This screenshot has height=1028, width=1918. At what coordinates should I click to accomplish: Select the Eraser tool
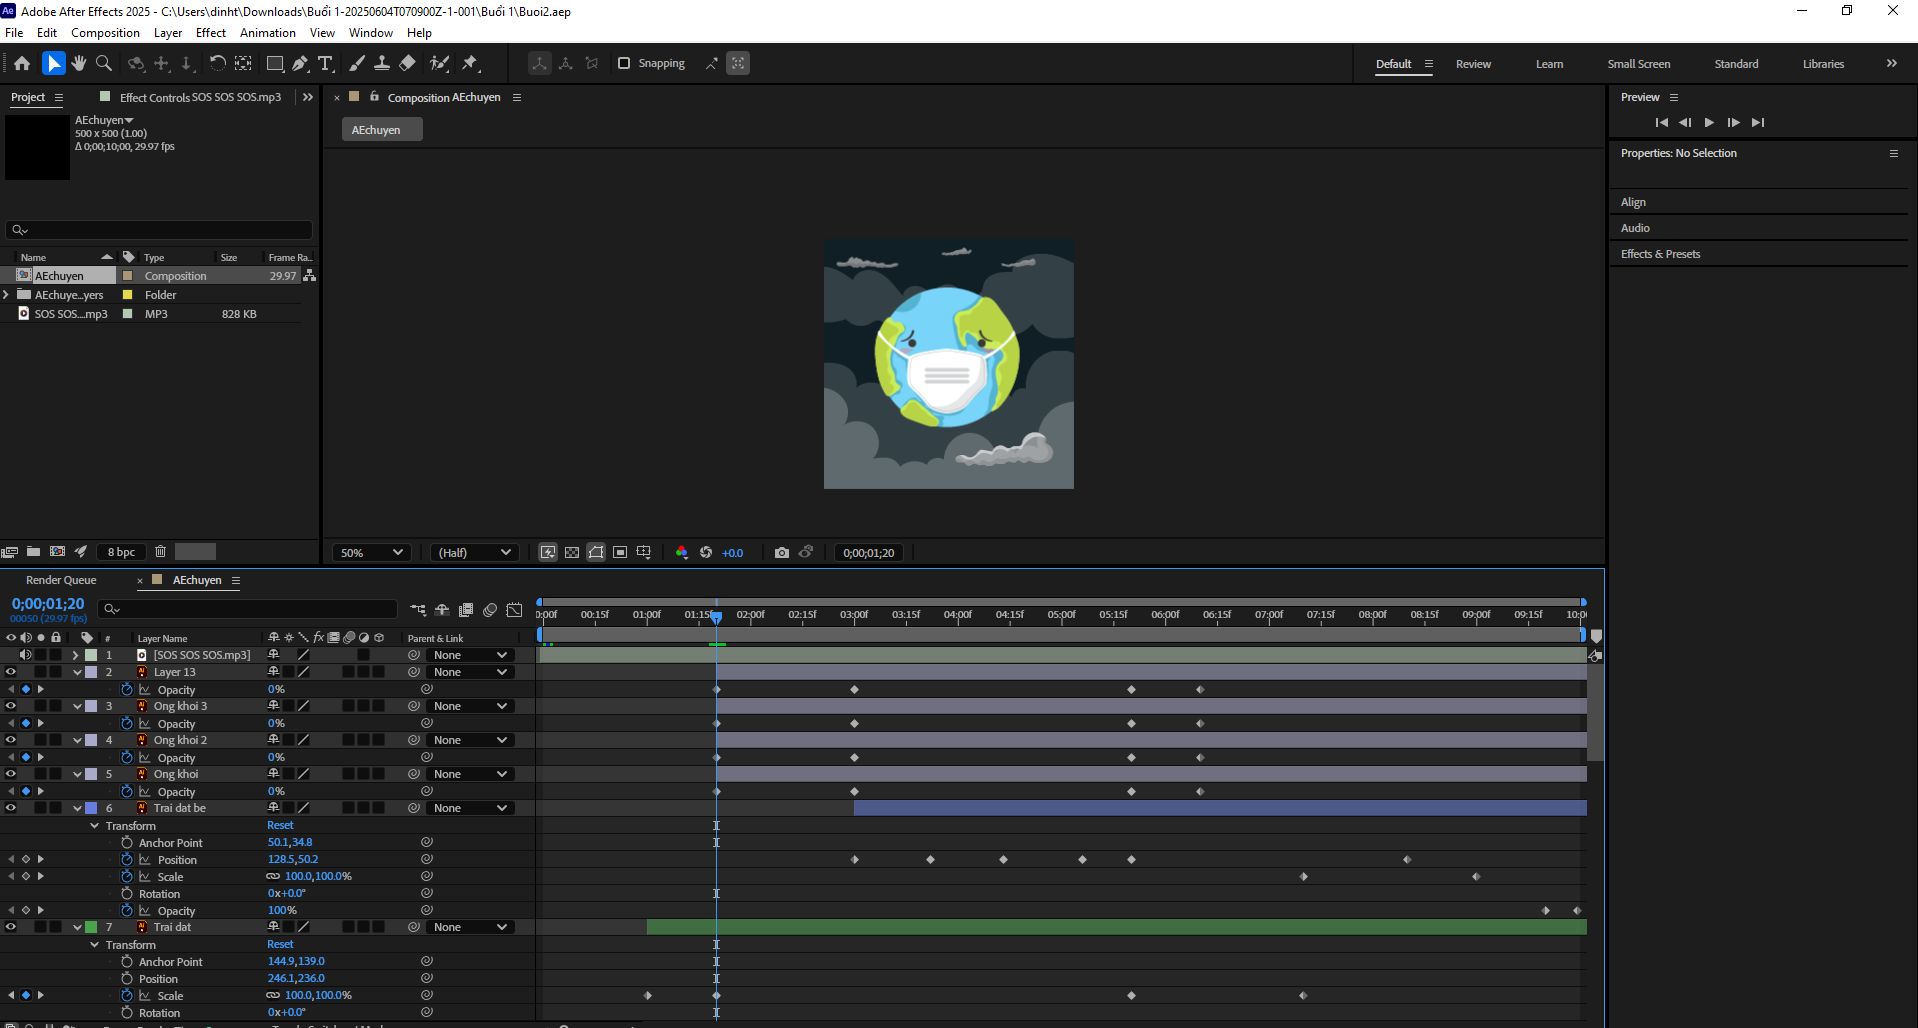[x=407, y=63]
